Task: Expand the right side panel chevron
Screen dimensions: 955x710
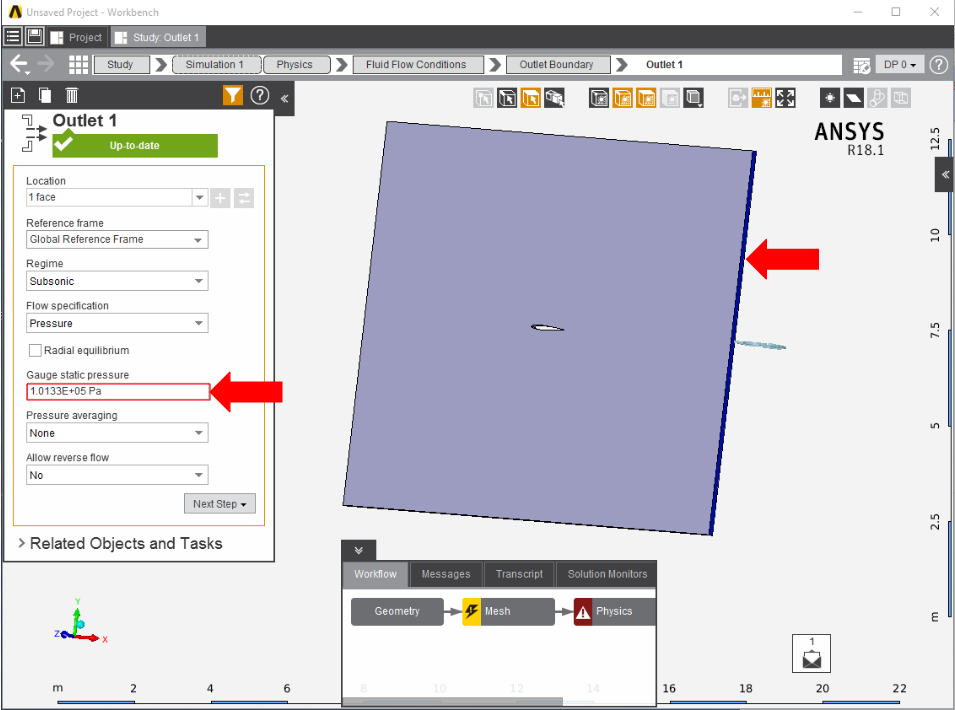Action: [945, 175]
